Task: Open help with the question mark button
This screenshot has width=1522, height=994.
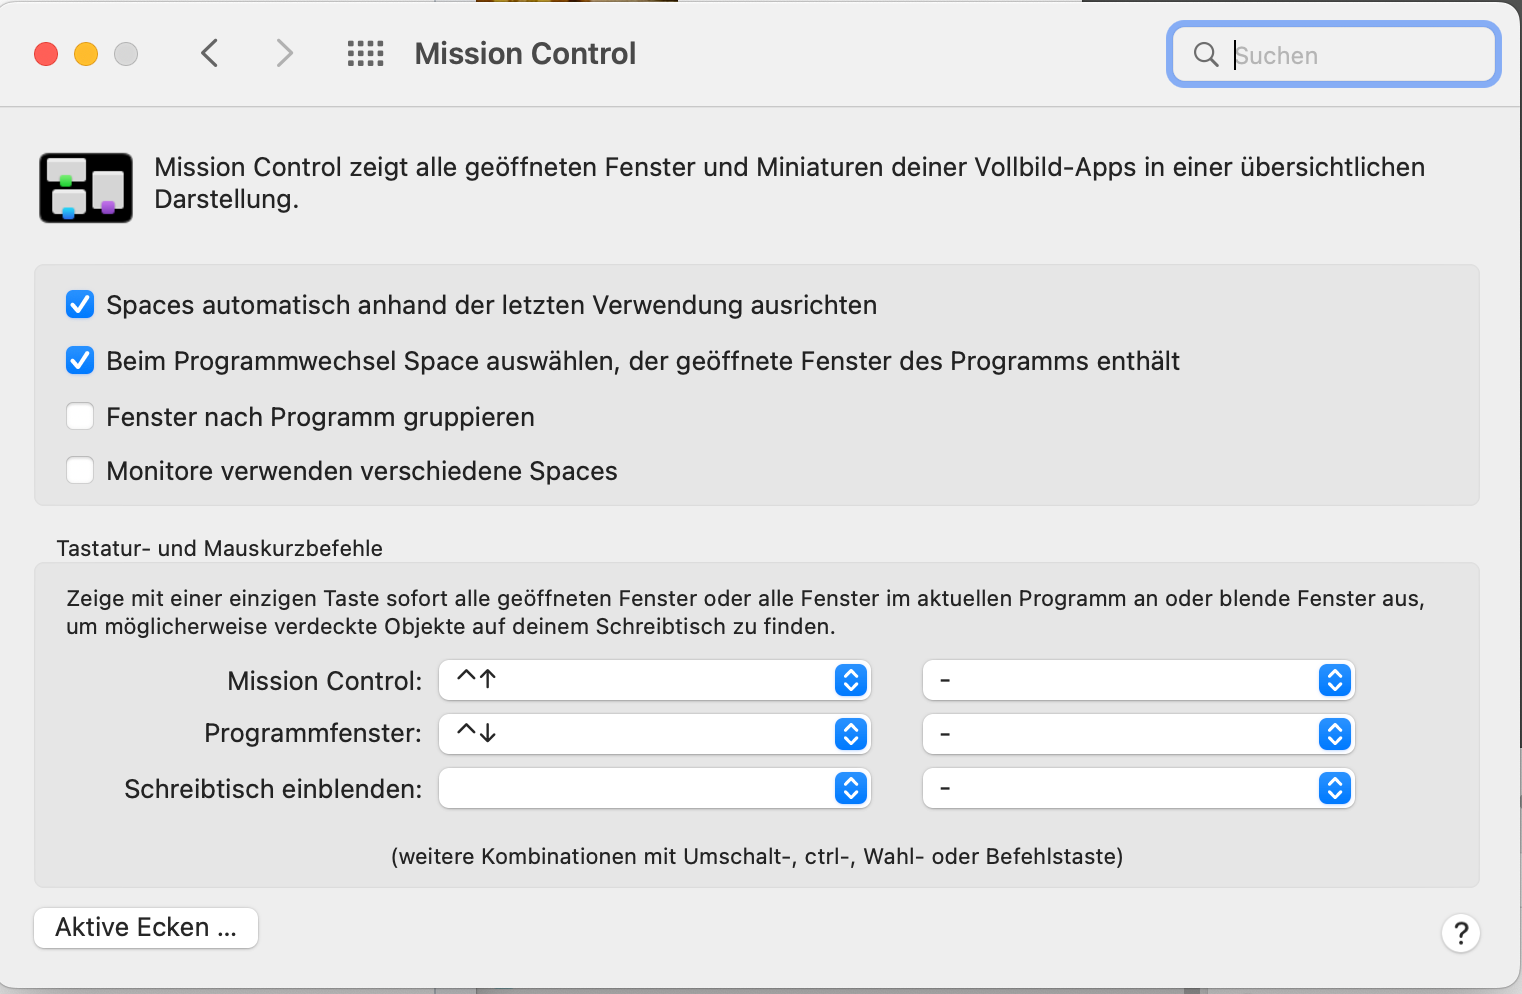Action: click(1461, 933)
